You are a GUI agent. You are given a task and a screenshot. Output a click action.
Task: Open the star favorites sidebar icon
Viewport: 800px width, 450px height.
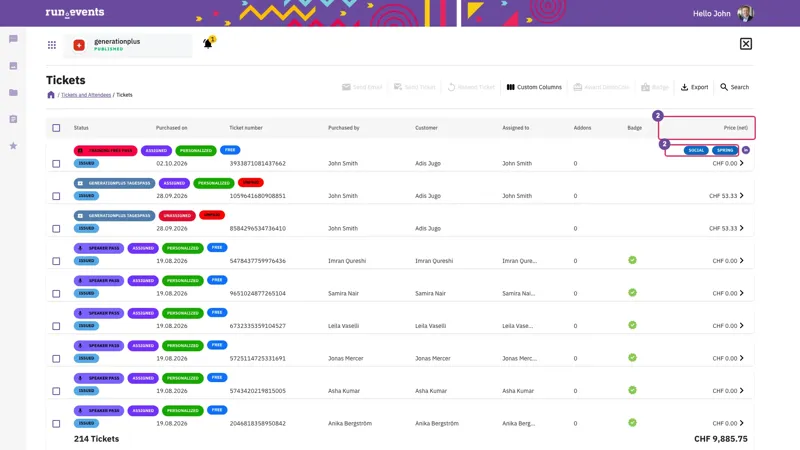pos(13,146)
